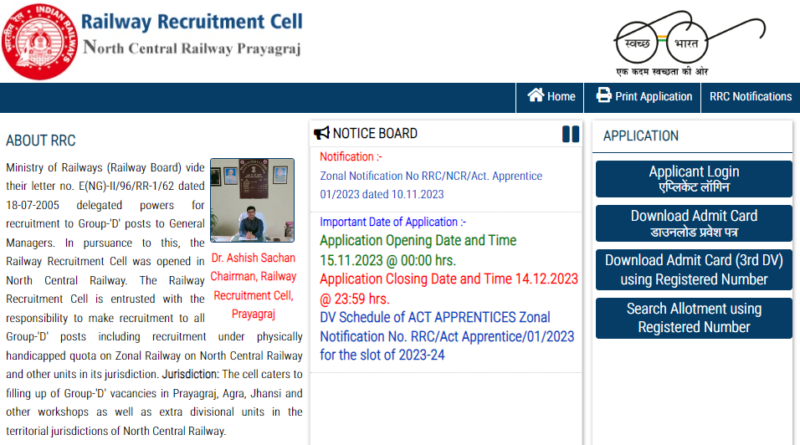Open the Applicant Login button
800x445 pixels.
(x=694, y=179)
